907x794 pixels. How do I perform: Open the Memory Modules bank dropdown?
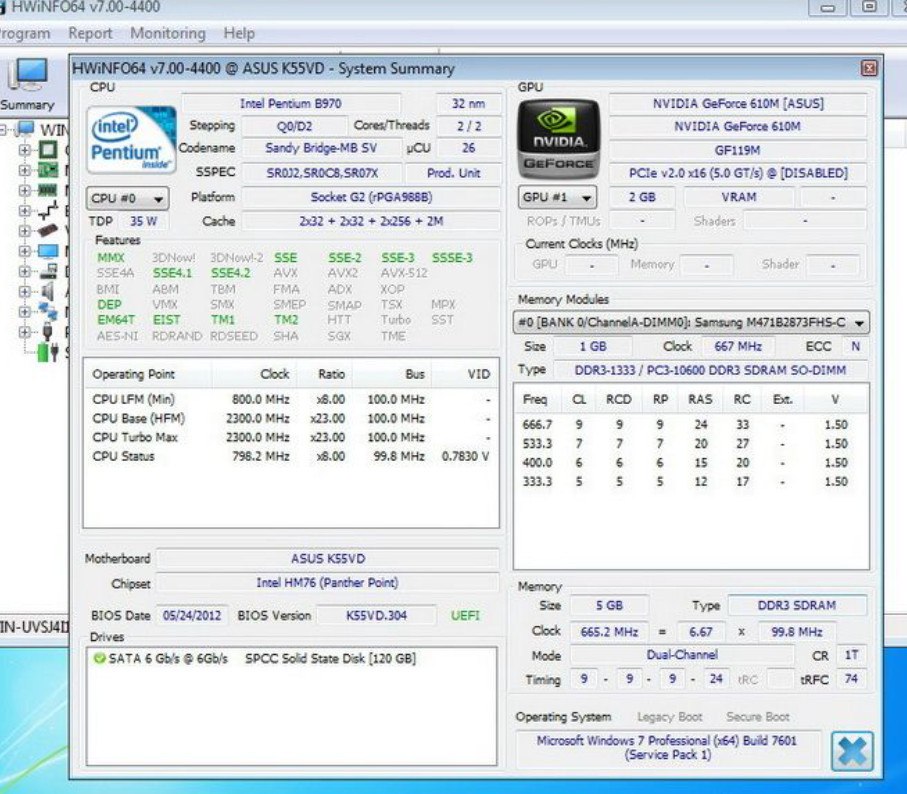pos(691,323)
